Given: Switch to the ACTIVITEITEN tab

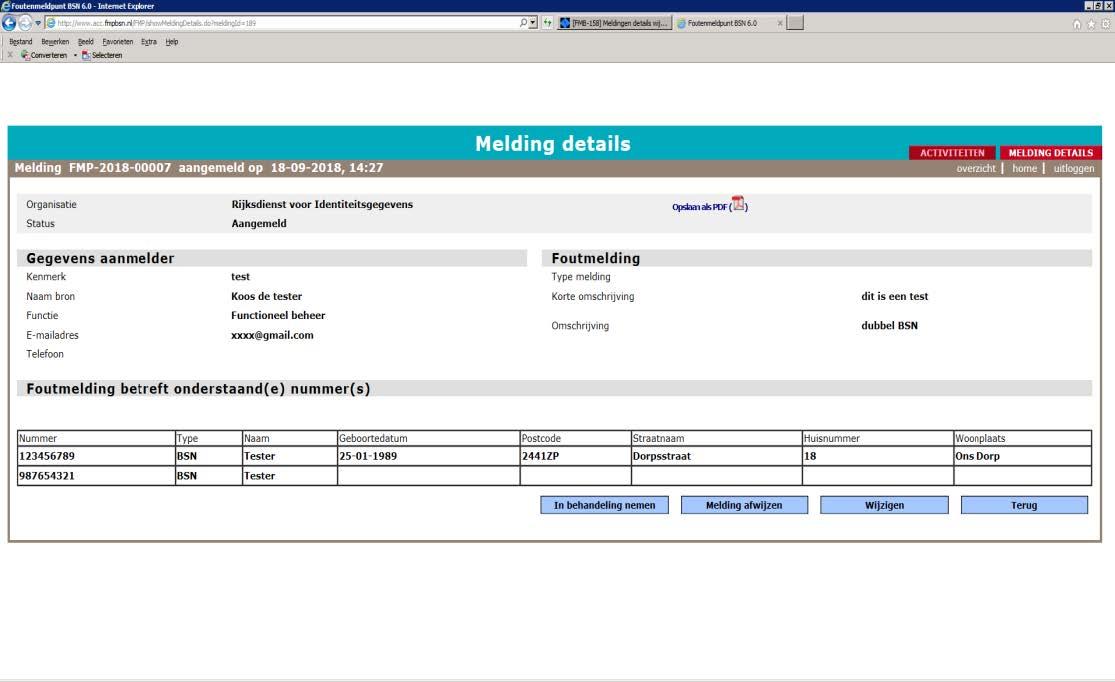Looking at the screenshot, I should pyautogui.click(x=952, y=153).
